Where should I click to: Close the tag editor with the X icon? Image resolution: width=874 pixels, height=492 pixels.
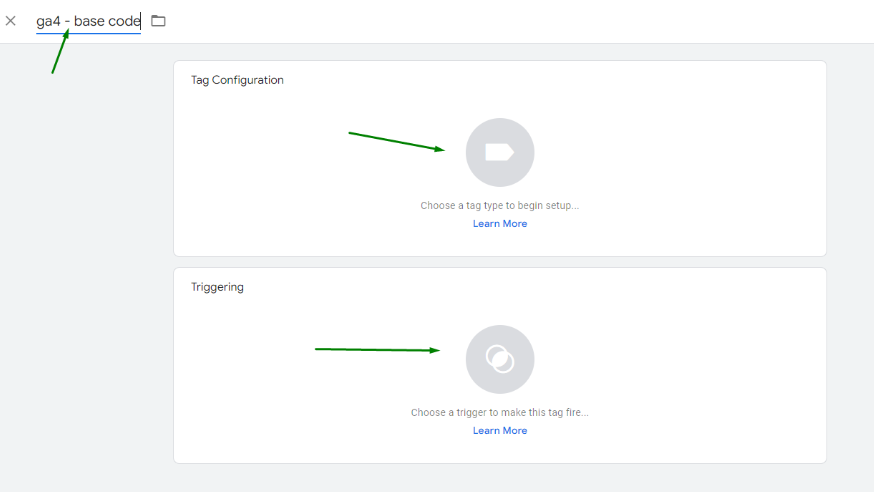pos(11,21)
